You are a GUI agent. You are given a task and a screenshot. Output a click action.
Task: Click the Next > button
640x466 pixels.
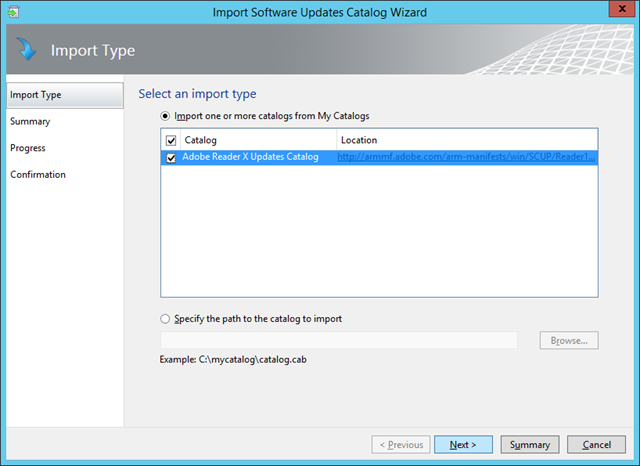click(463, 444)
